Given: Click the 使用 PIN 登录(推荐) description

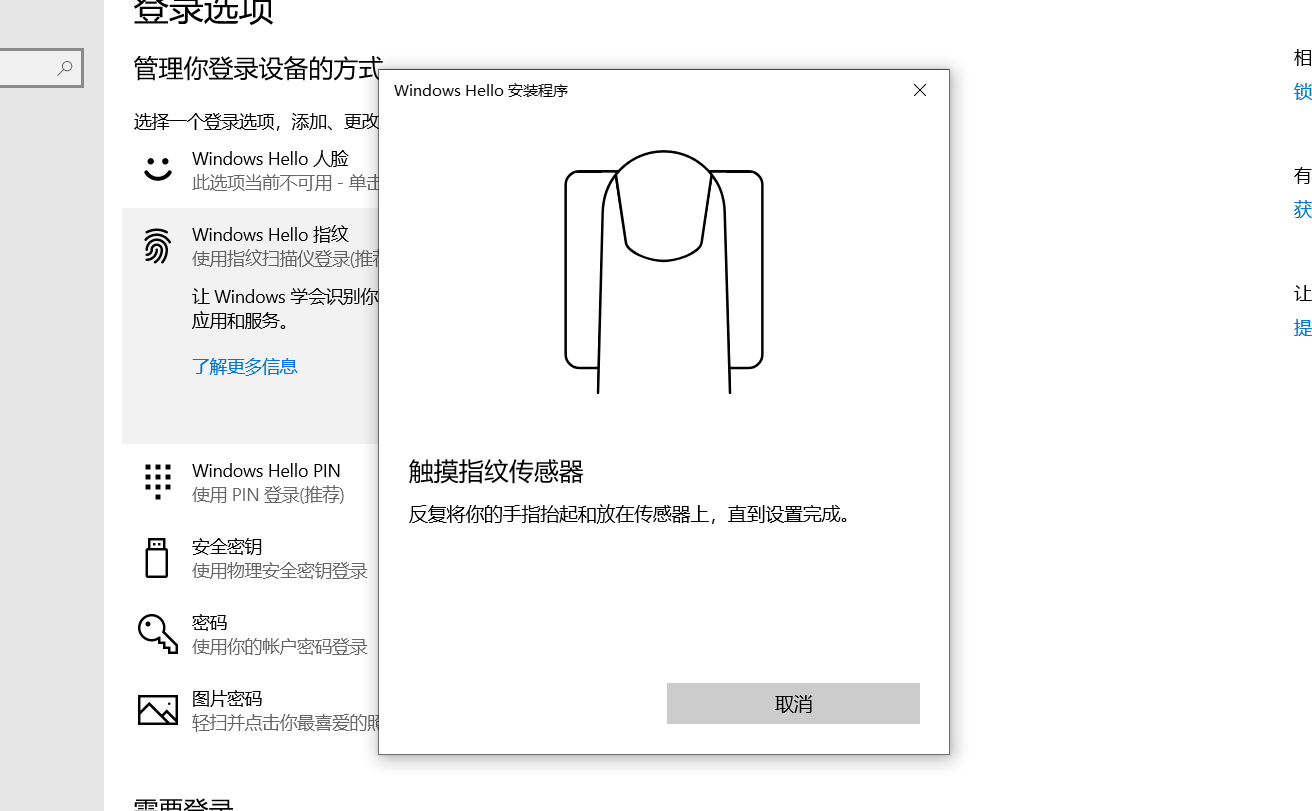Looking at the screenshot, I should click(268, 495).
